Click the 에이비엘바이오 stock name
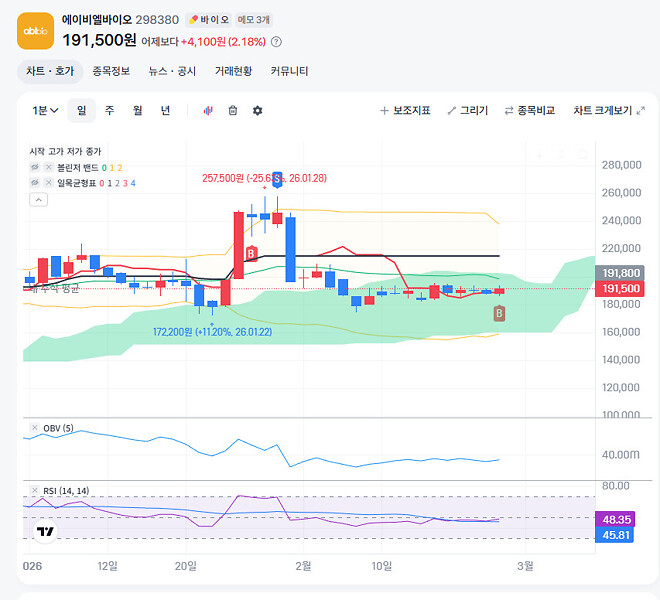Screen dimensions: 660x600 pos(97,19)
